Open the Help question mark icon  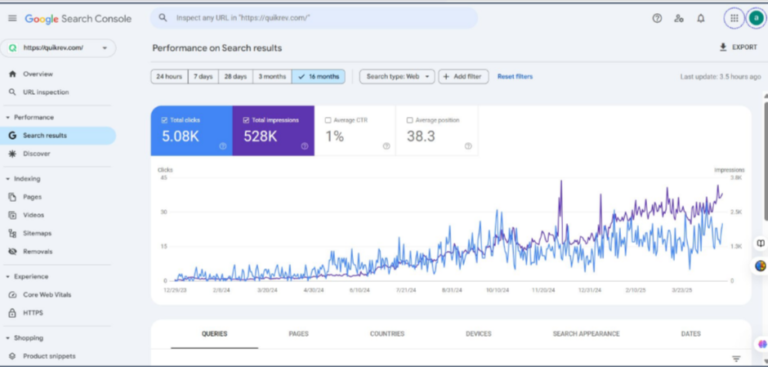point(657,19)
